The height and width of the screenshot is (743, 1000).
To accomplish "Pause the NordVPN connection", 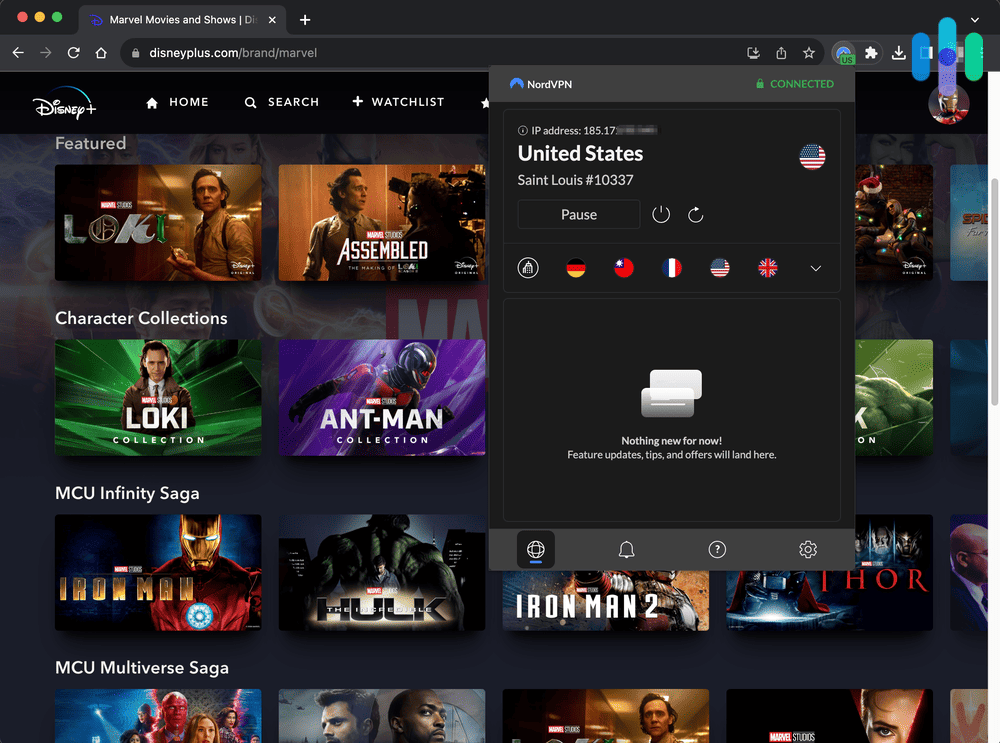I will pyautogui.click(x=578, y=214).
